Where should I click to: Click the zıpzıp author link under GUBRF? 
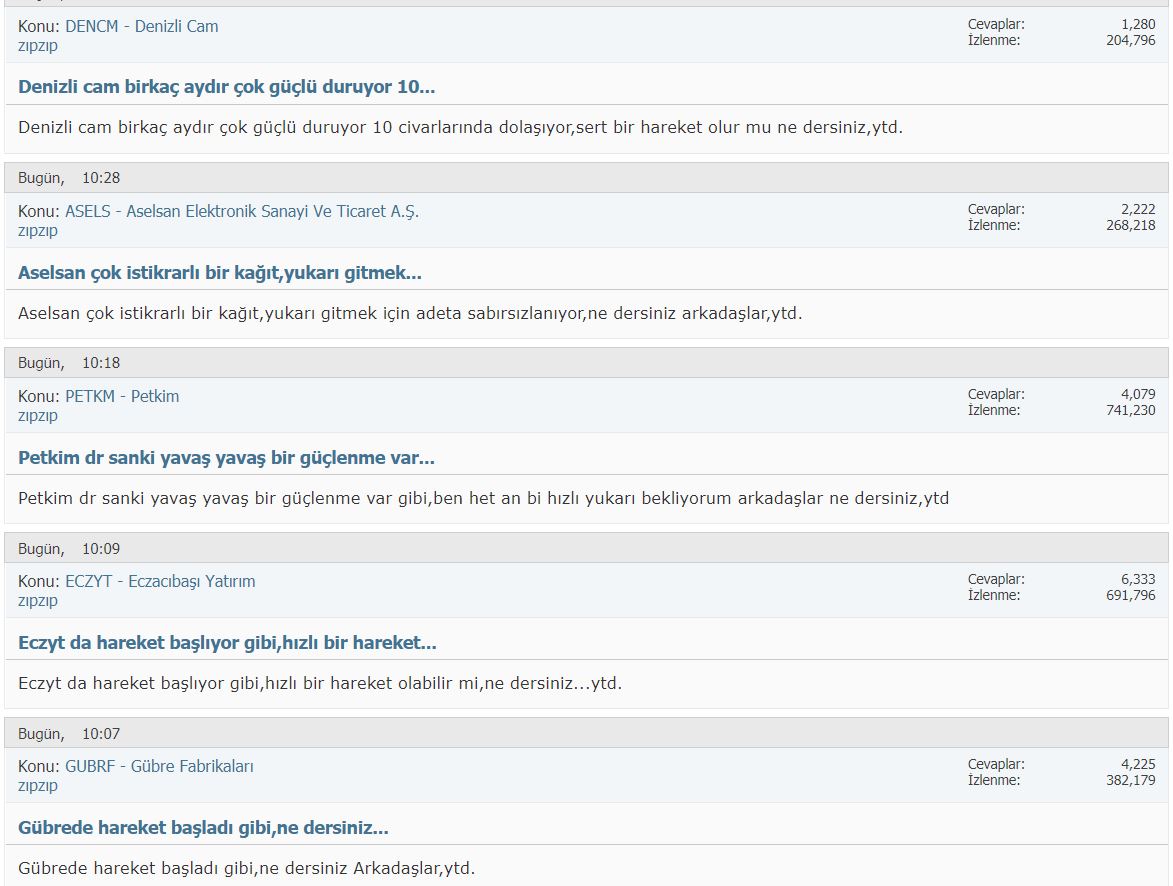click(37, 786)
